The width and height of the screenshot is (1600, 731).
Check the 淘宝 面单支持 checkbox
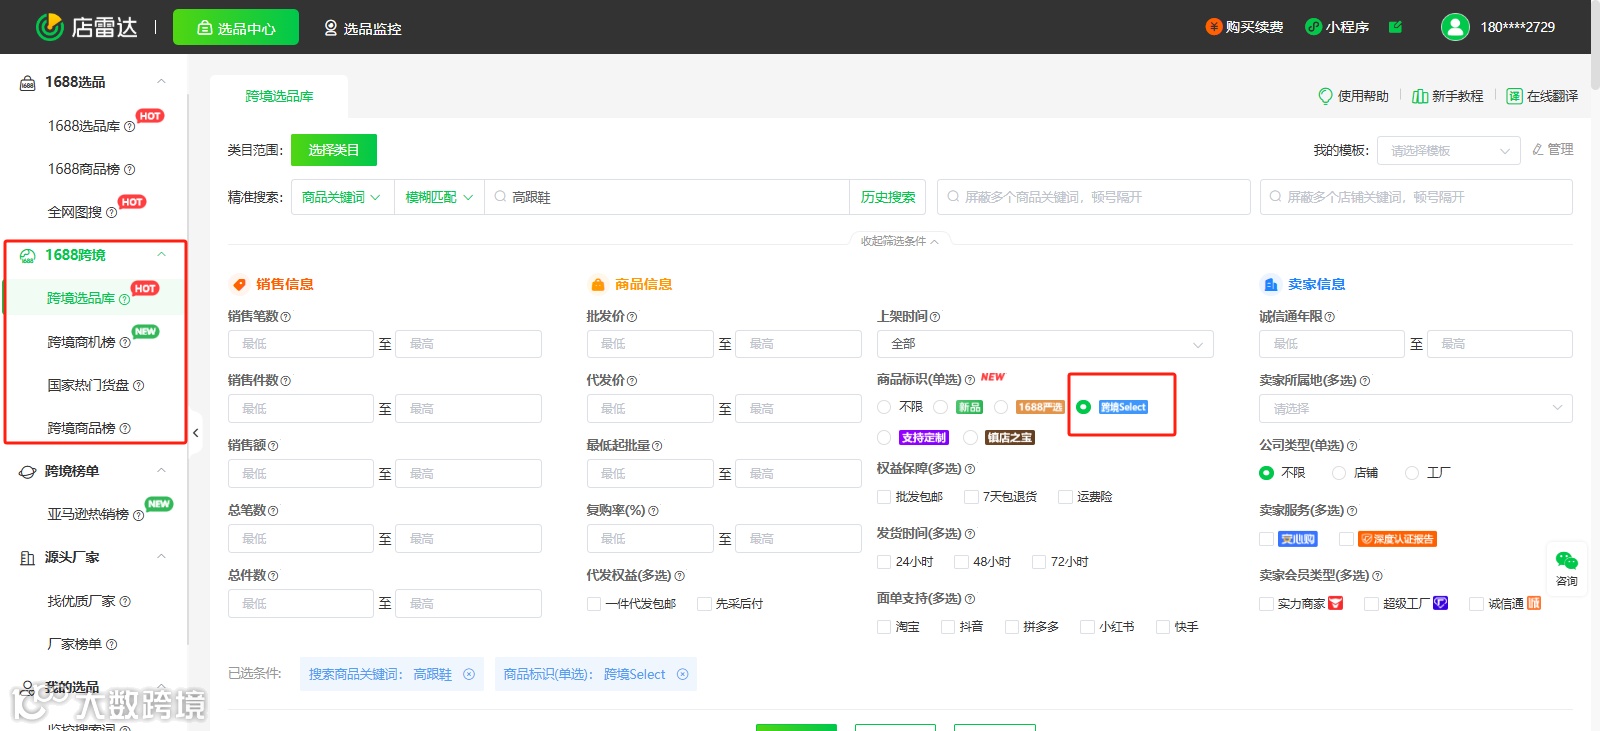coord(884,627)
